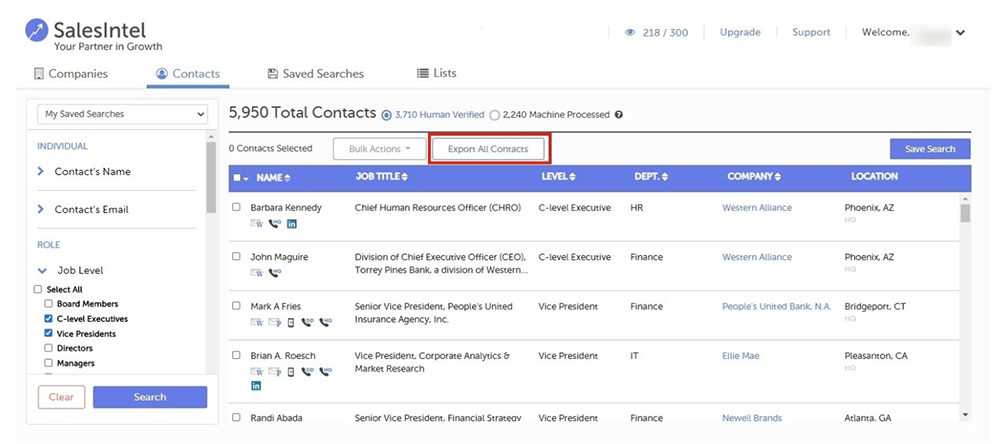Tick the checkbox for Barbara Kennedy's row

pyautogui.click(x=237, y=208)
